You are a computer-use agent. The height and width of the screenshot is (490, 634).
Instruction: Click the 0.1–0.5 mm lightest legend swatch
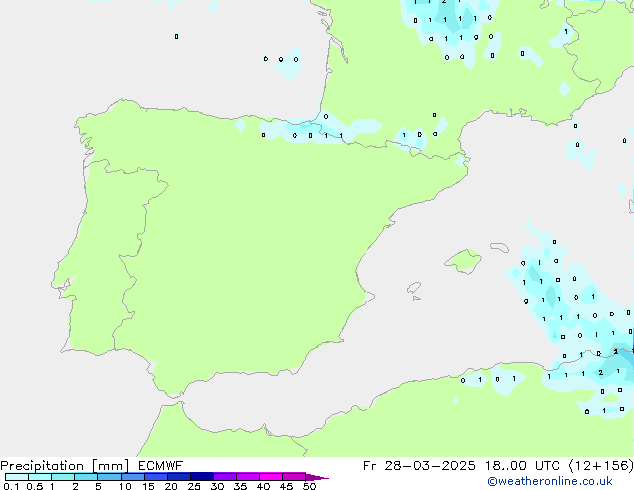tap(17, 477)
